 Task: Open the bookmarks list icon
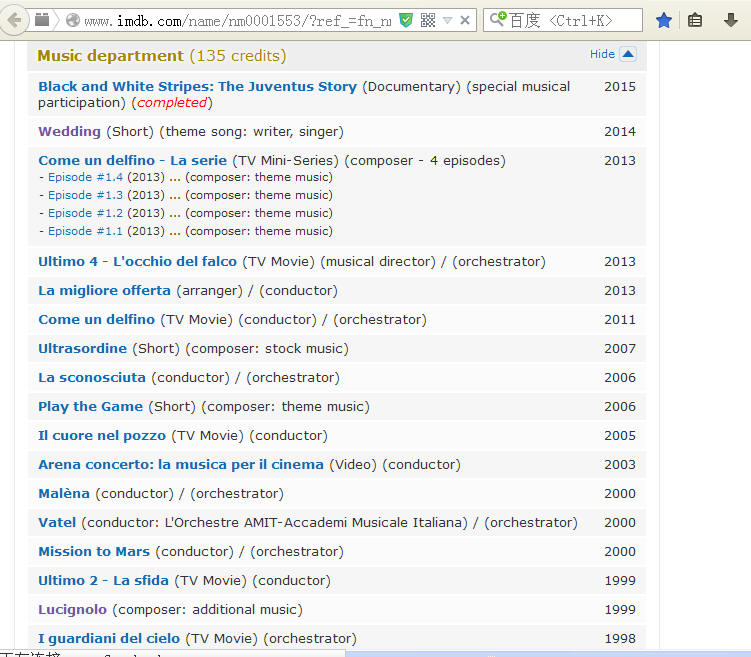point(694,20)
